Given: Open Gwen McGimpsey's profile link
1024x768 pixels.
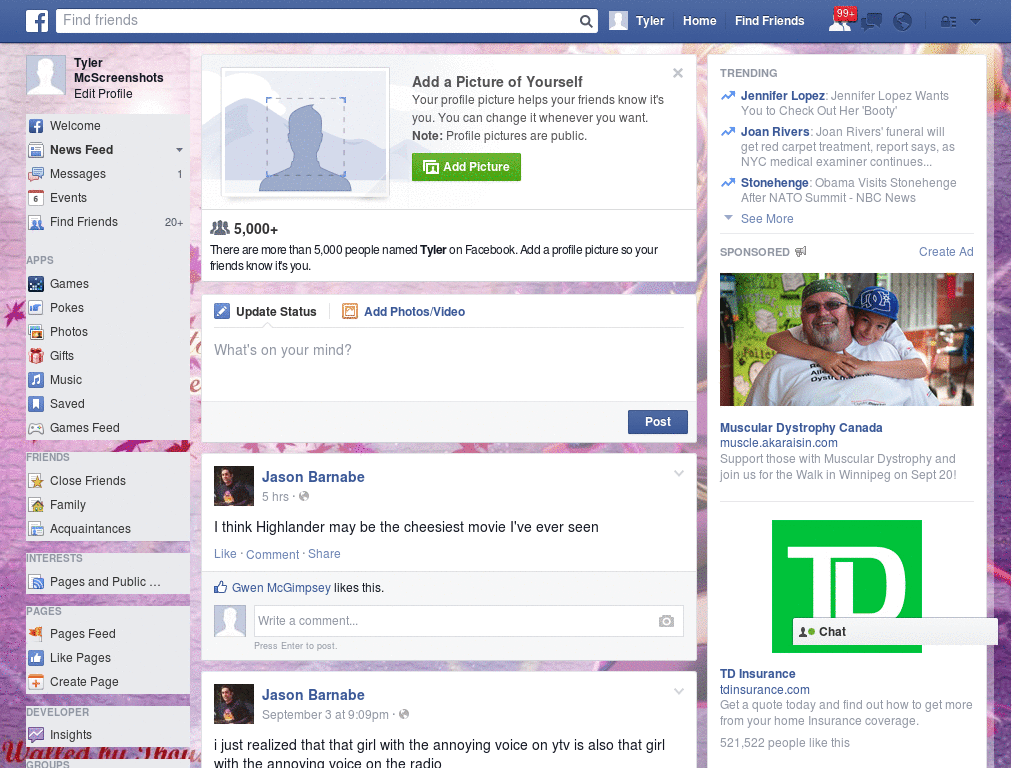Looking at the screenshot, I should coord(281,588).
